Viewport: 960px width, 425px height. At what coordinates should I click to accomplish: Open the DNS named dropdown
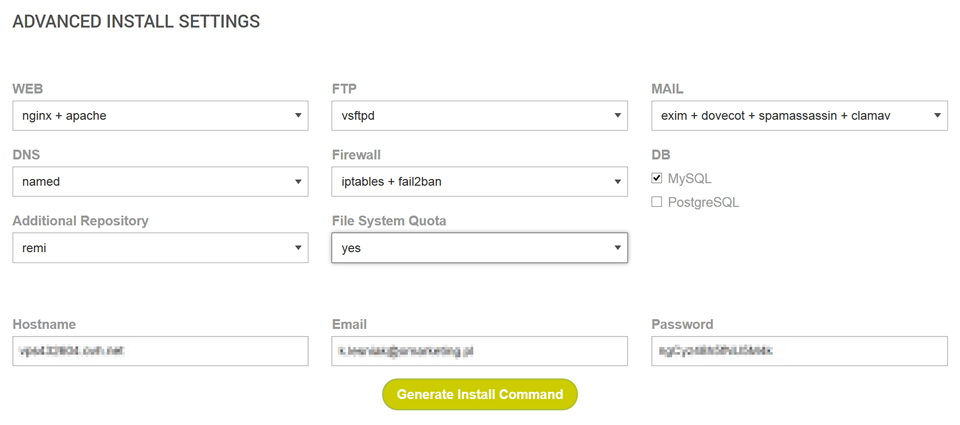(x=160, y=182)
